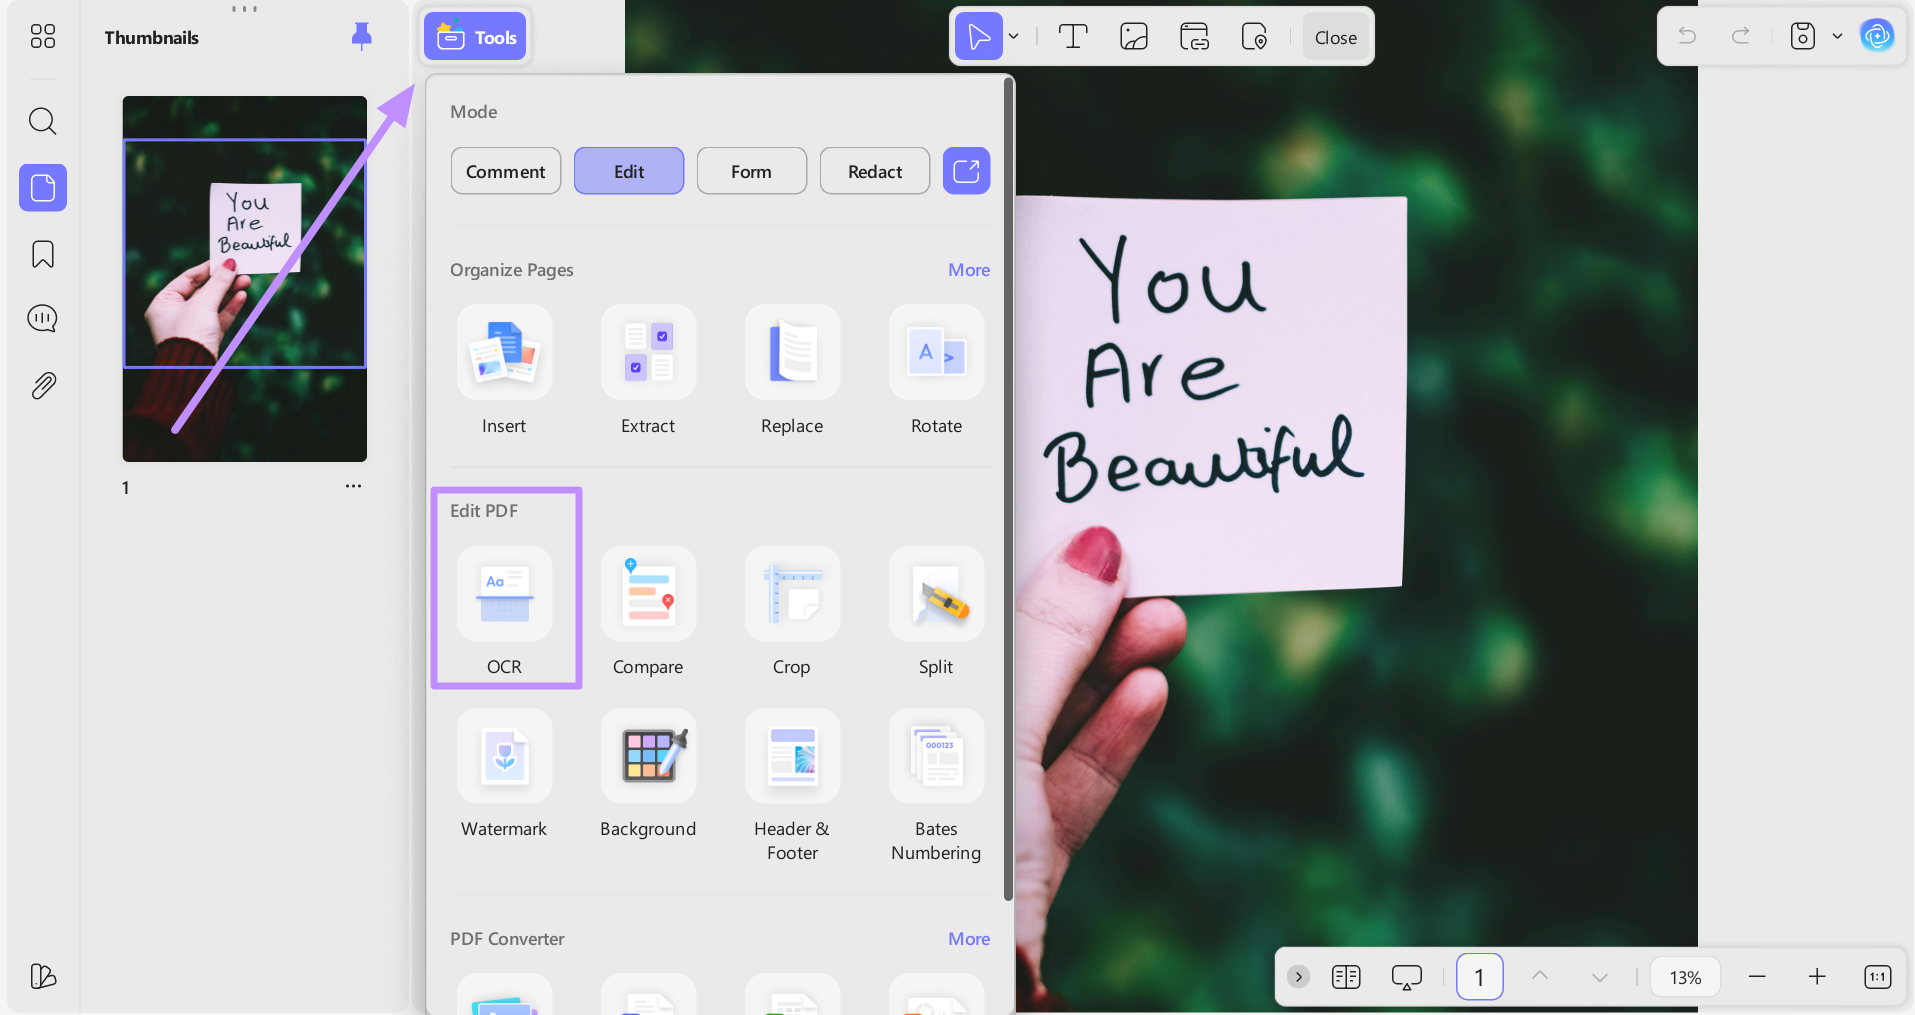Click the Tools button
Image resolution: width=1915 pixels, height=1015 pixels.
(x=476, y=37)
